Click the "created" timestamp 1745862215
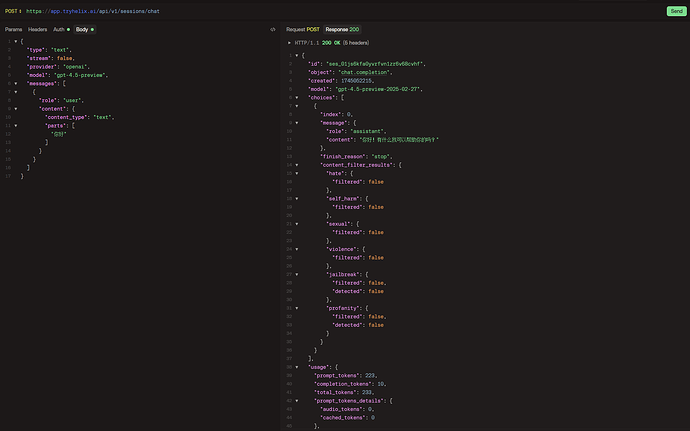The height and width of the screenshot is (431, 690). [357, 81]
